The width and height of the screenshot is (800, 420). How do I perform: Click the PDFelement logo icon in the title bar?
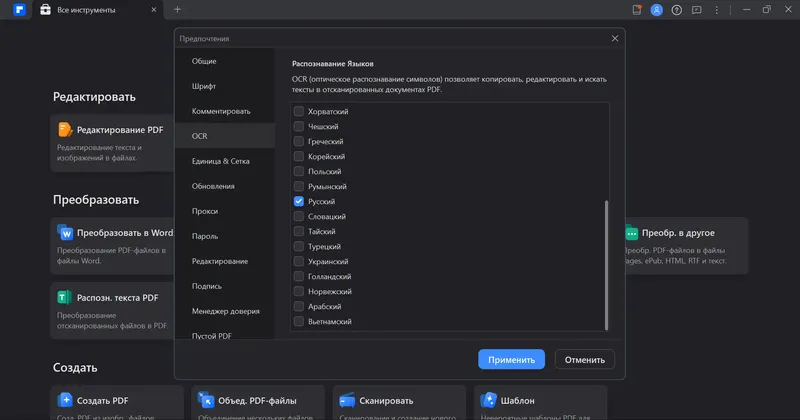pos(19,10)
